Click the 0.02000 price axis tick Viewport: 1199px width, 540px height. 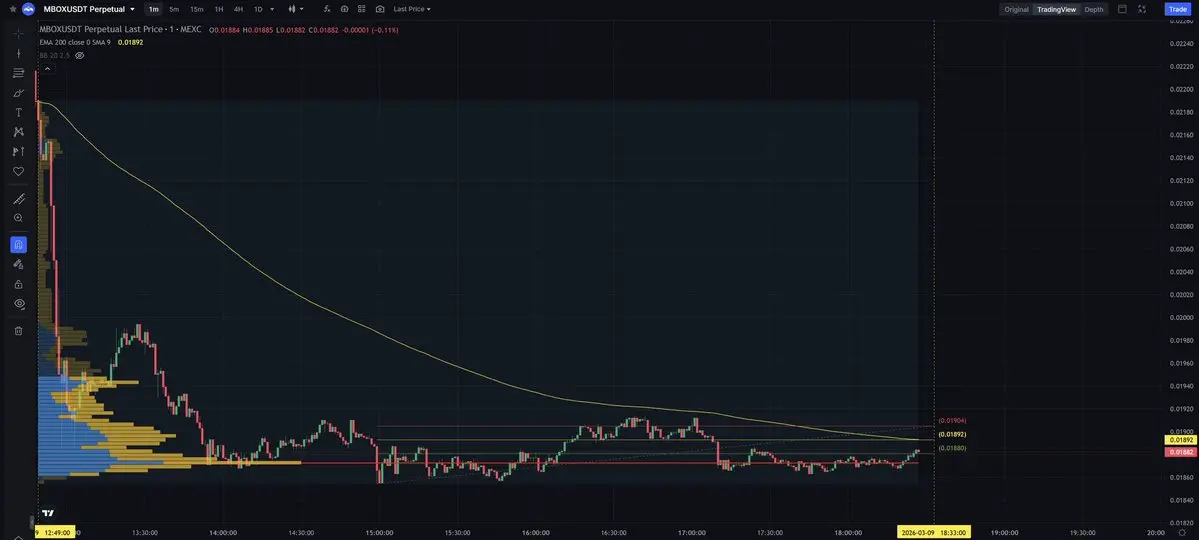click(1181, 317)
